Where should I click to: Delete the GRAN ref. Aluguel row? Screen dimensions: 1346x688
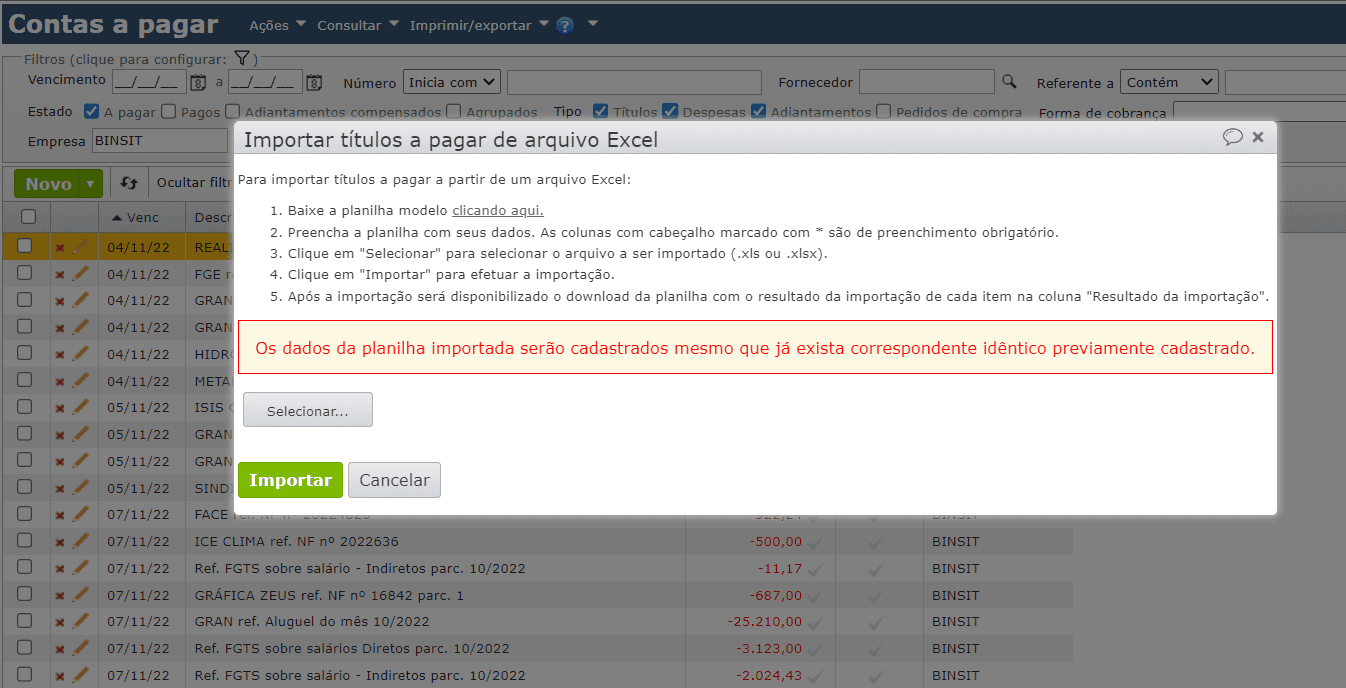59,623
